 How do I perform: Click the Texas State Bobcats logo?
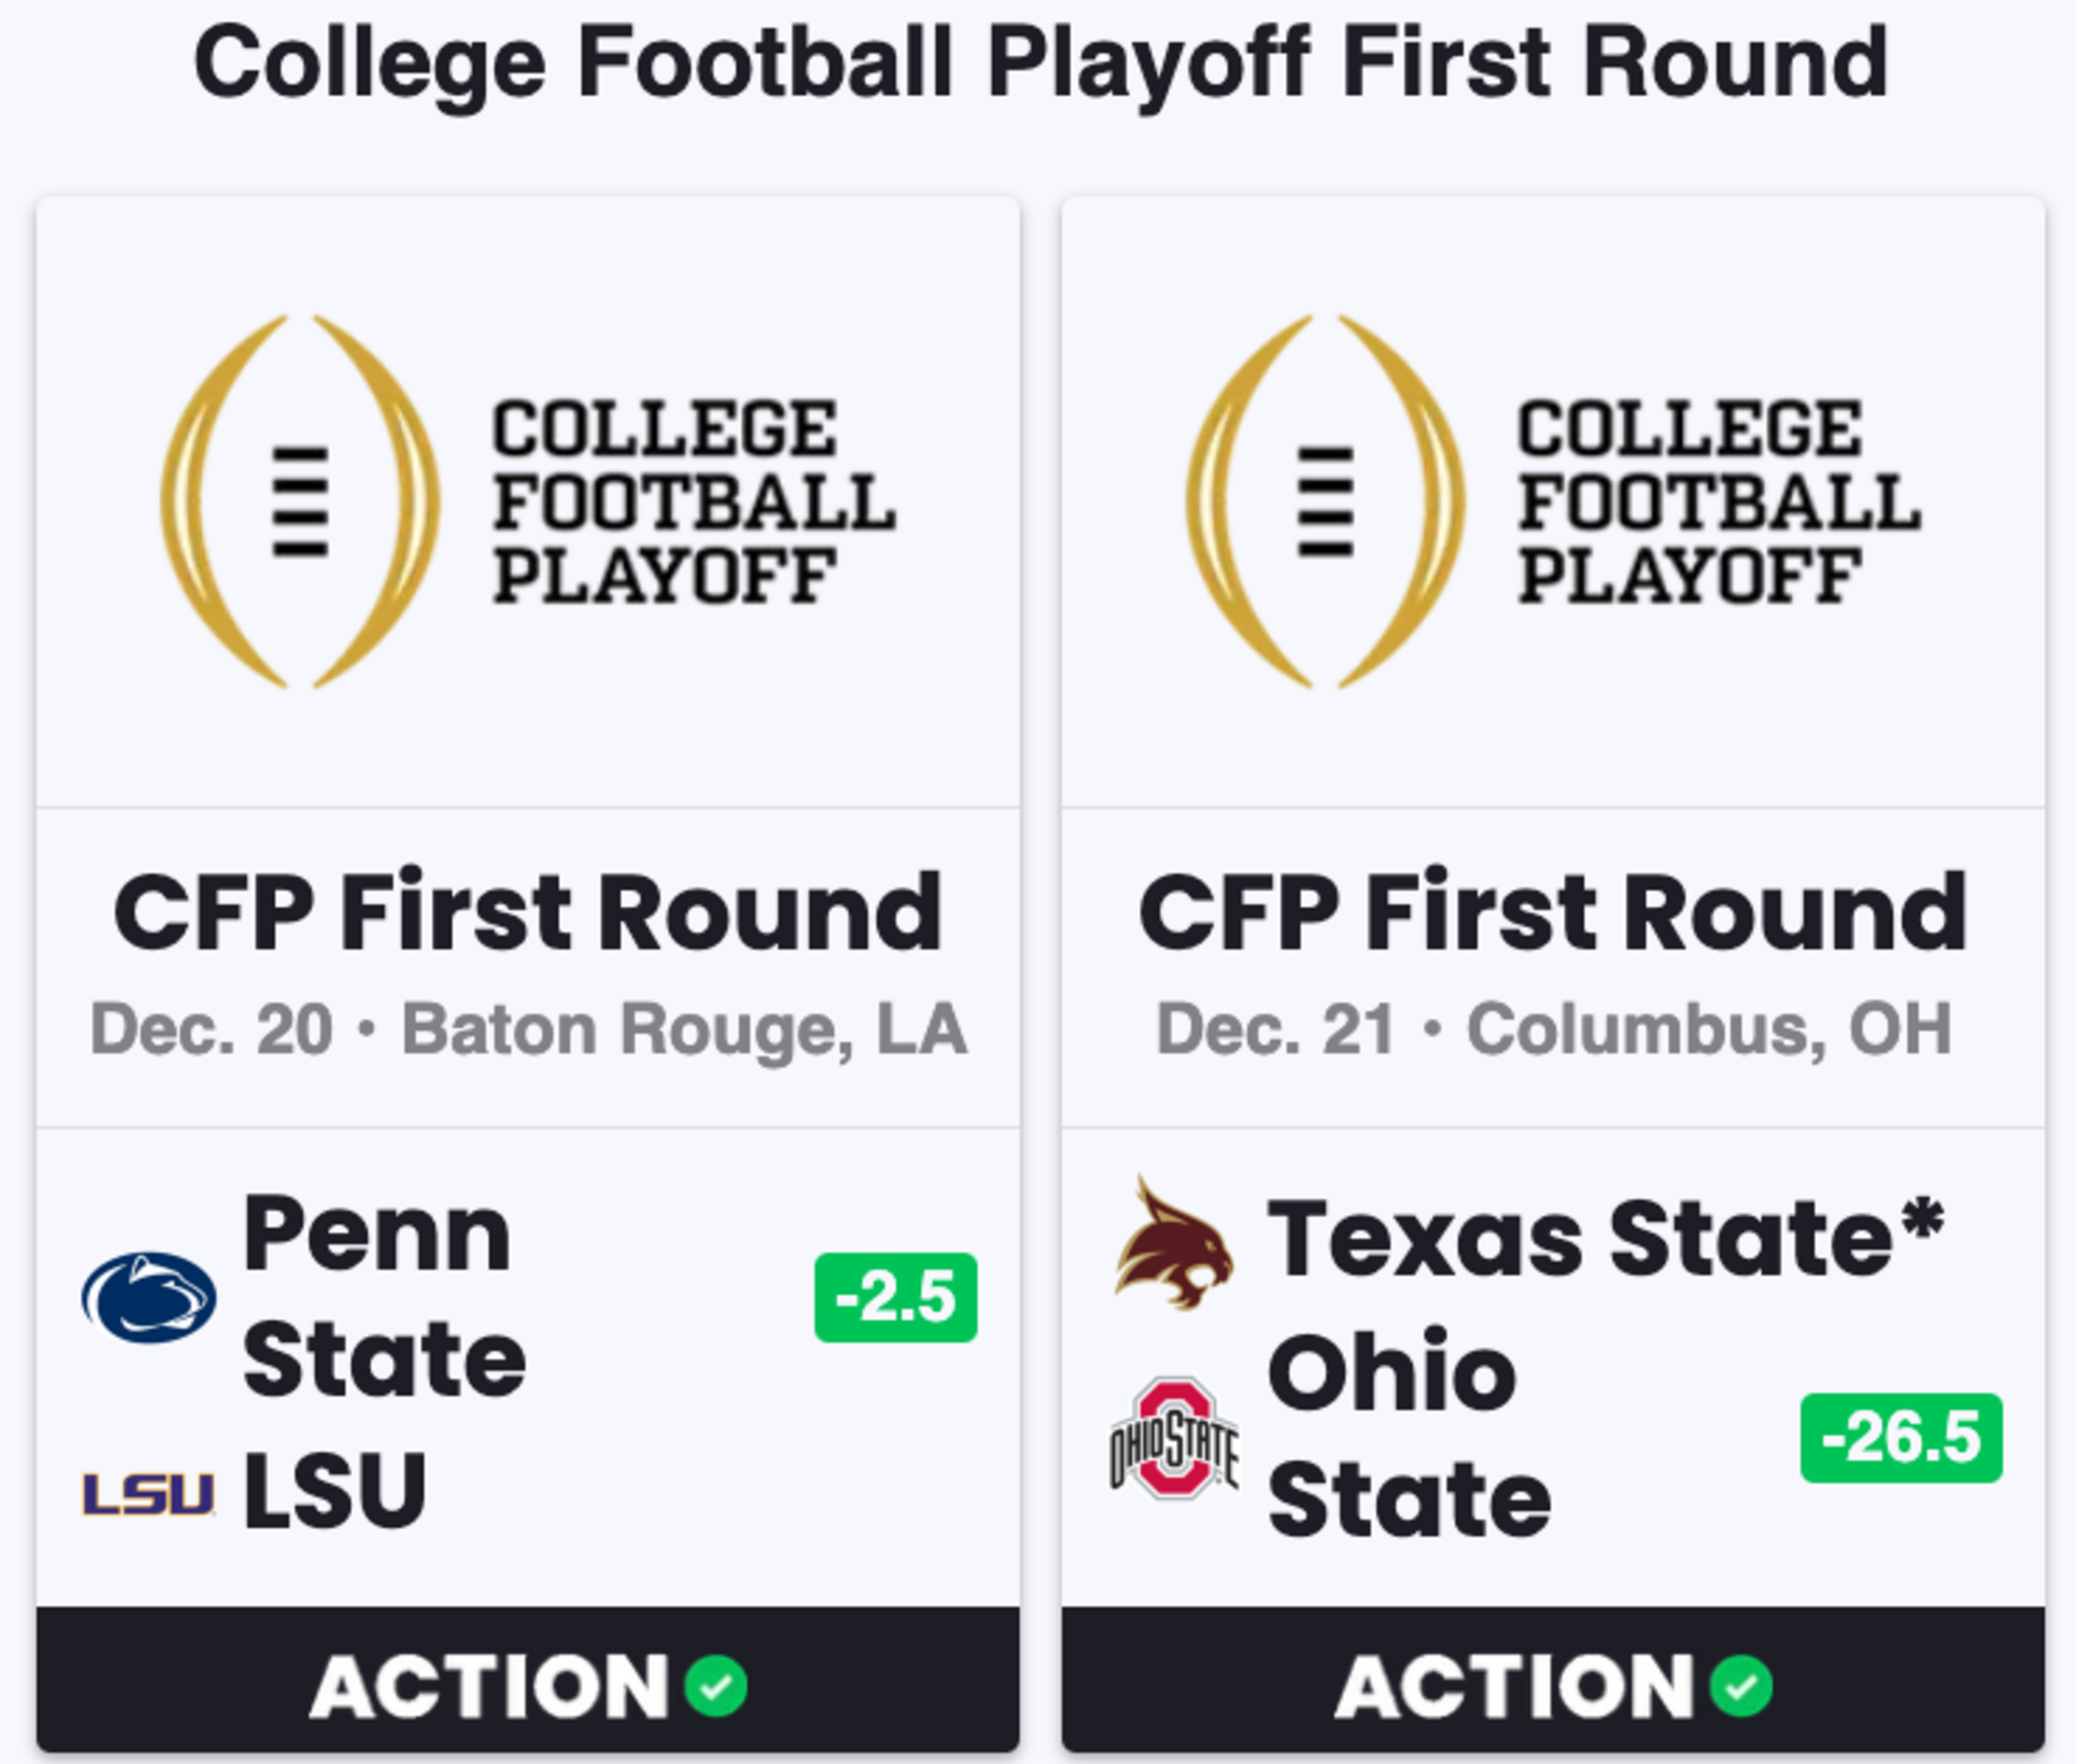1174,1243
